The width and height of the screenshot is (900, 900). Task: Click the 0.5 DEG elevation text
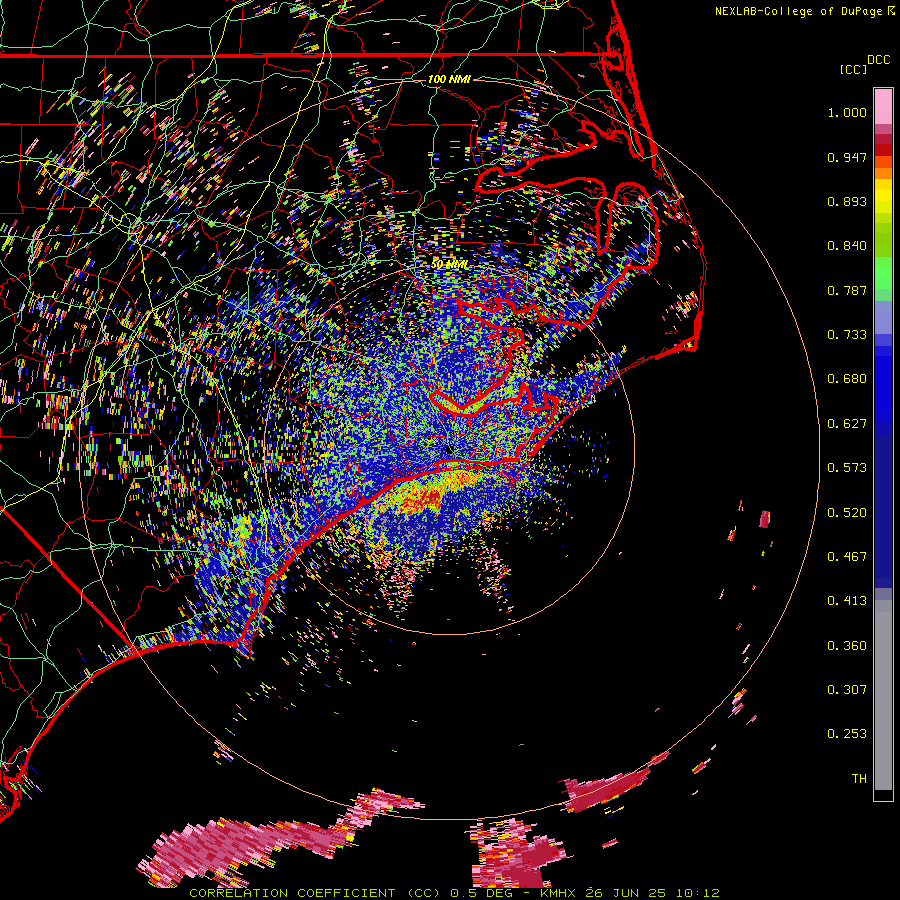click(481, 893)
